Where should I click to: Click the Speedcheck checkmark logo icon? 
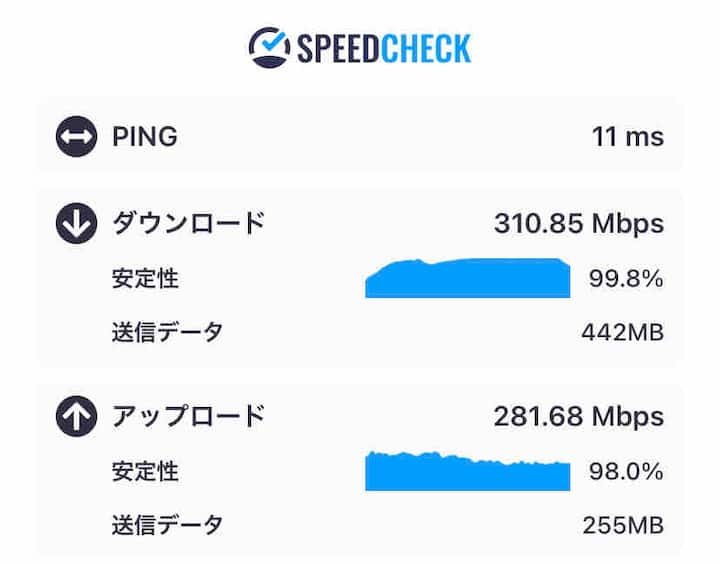268,46
